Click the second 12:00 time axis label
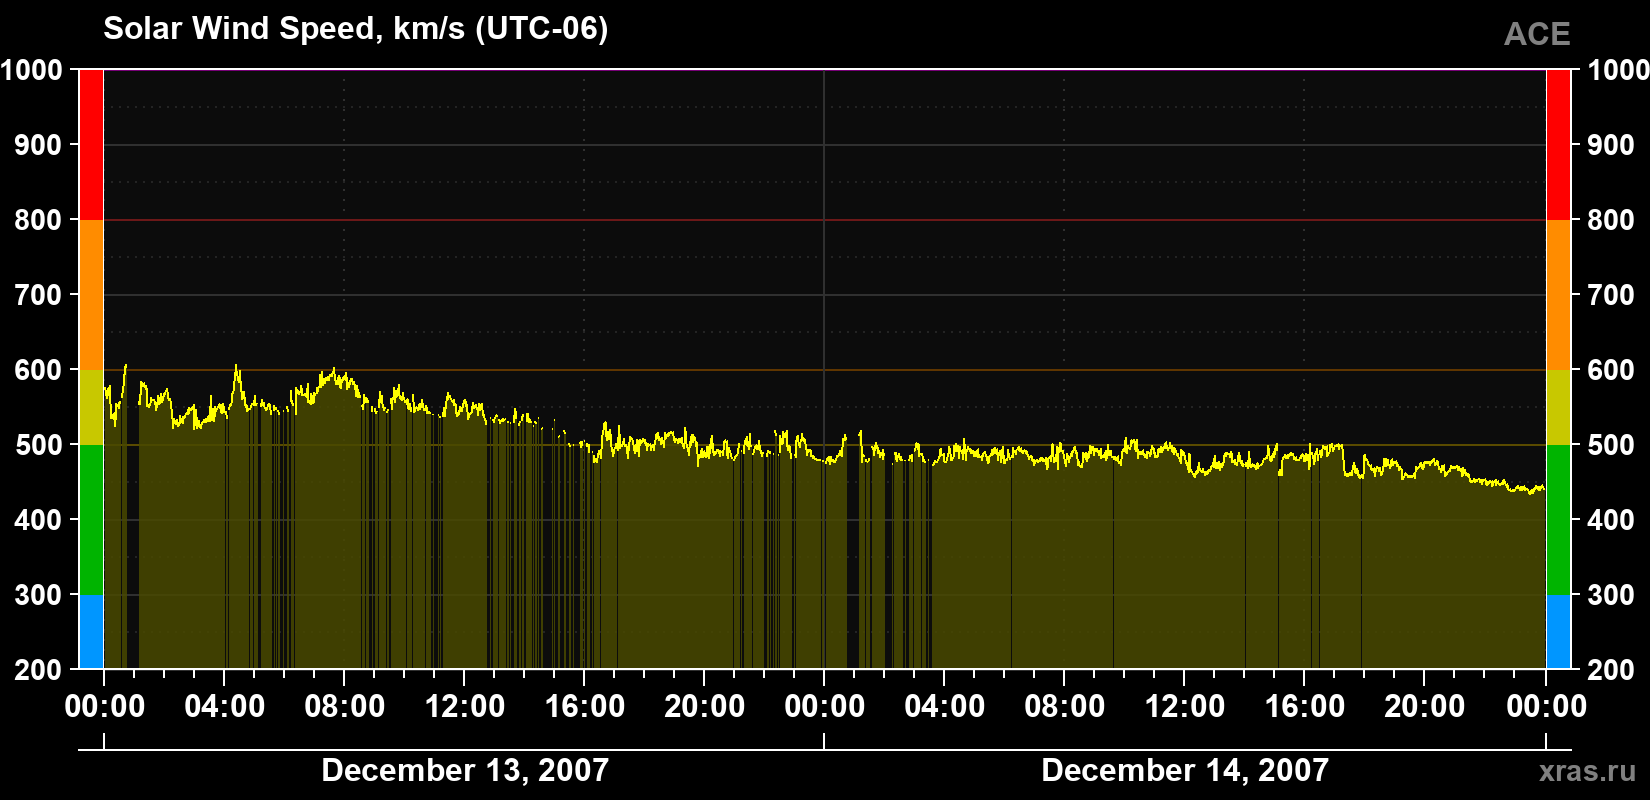This screenshot has height=800, width=1650. tap(1185, 706)
